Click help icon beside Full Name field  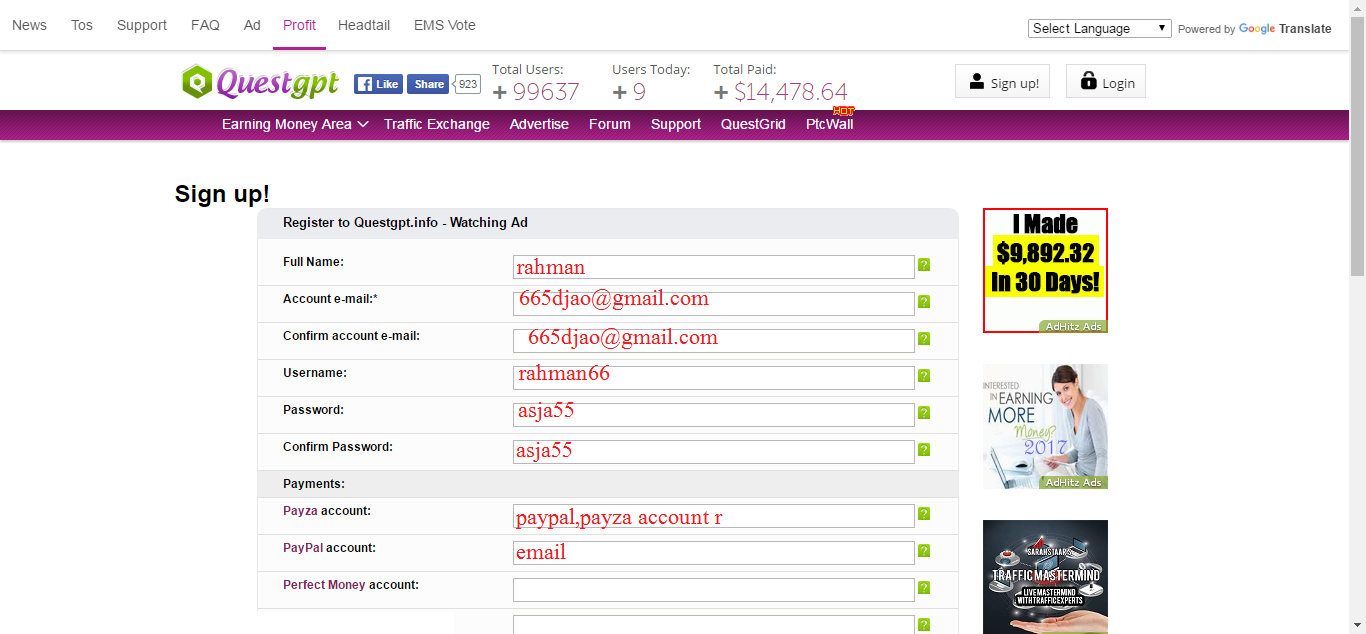pos(924,265)
